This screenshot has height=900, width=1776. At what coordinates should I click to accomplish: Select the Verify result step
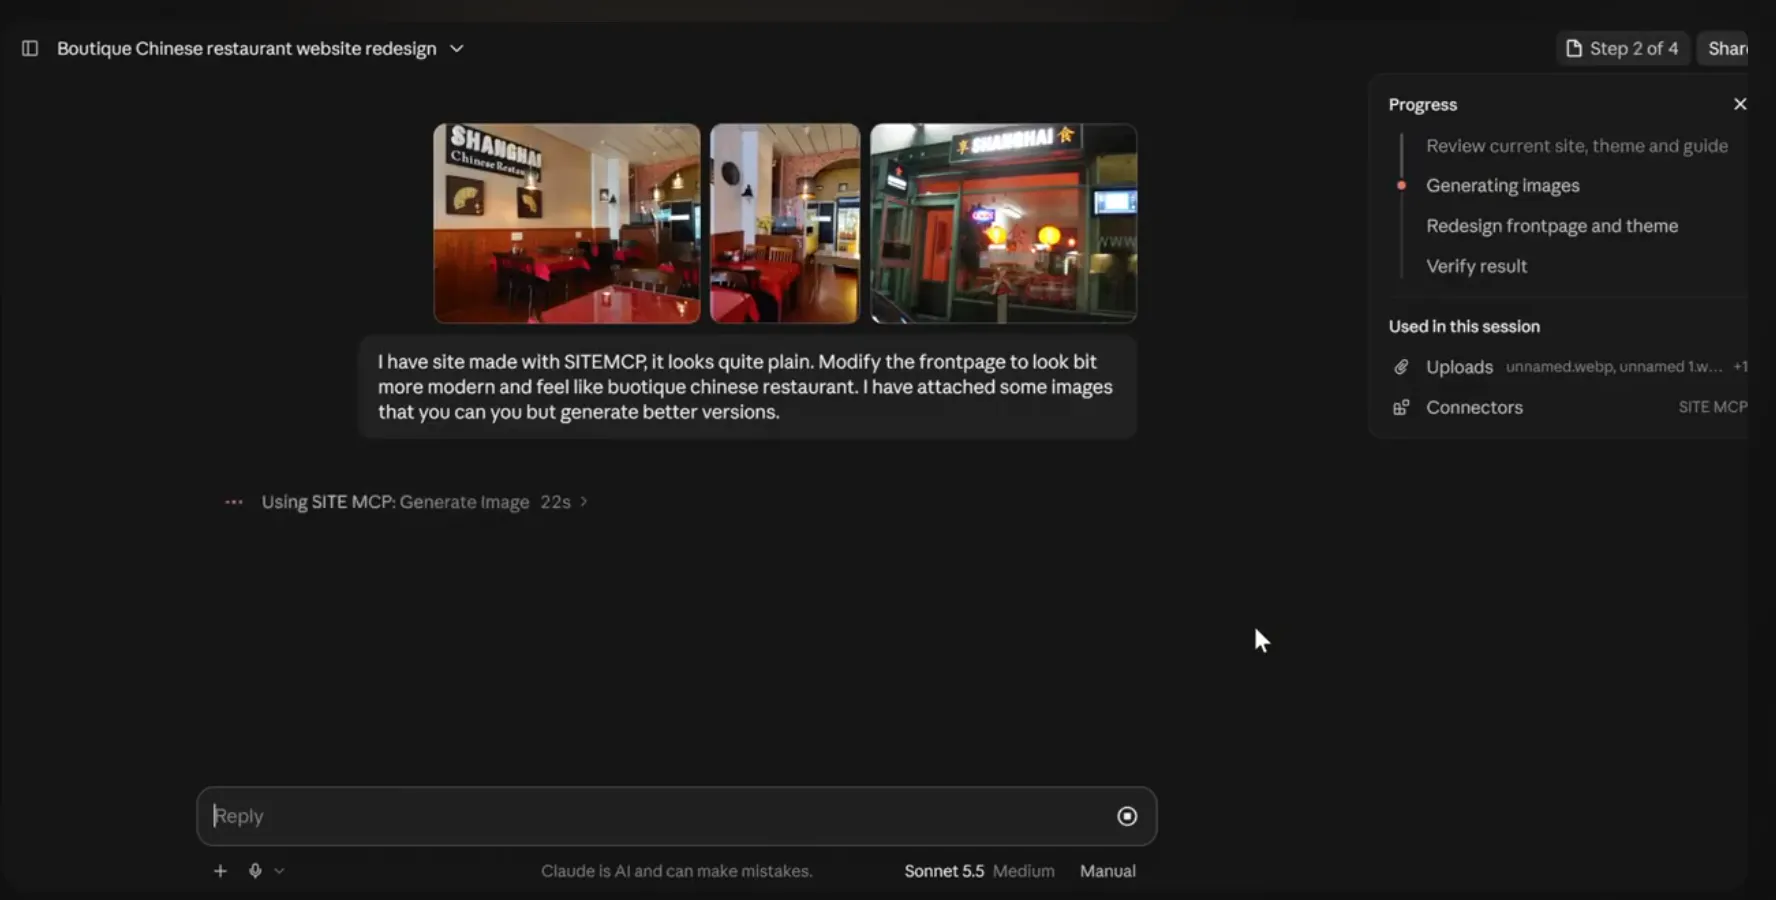(x=1476, y=266)
